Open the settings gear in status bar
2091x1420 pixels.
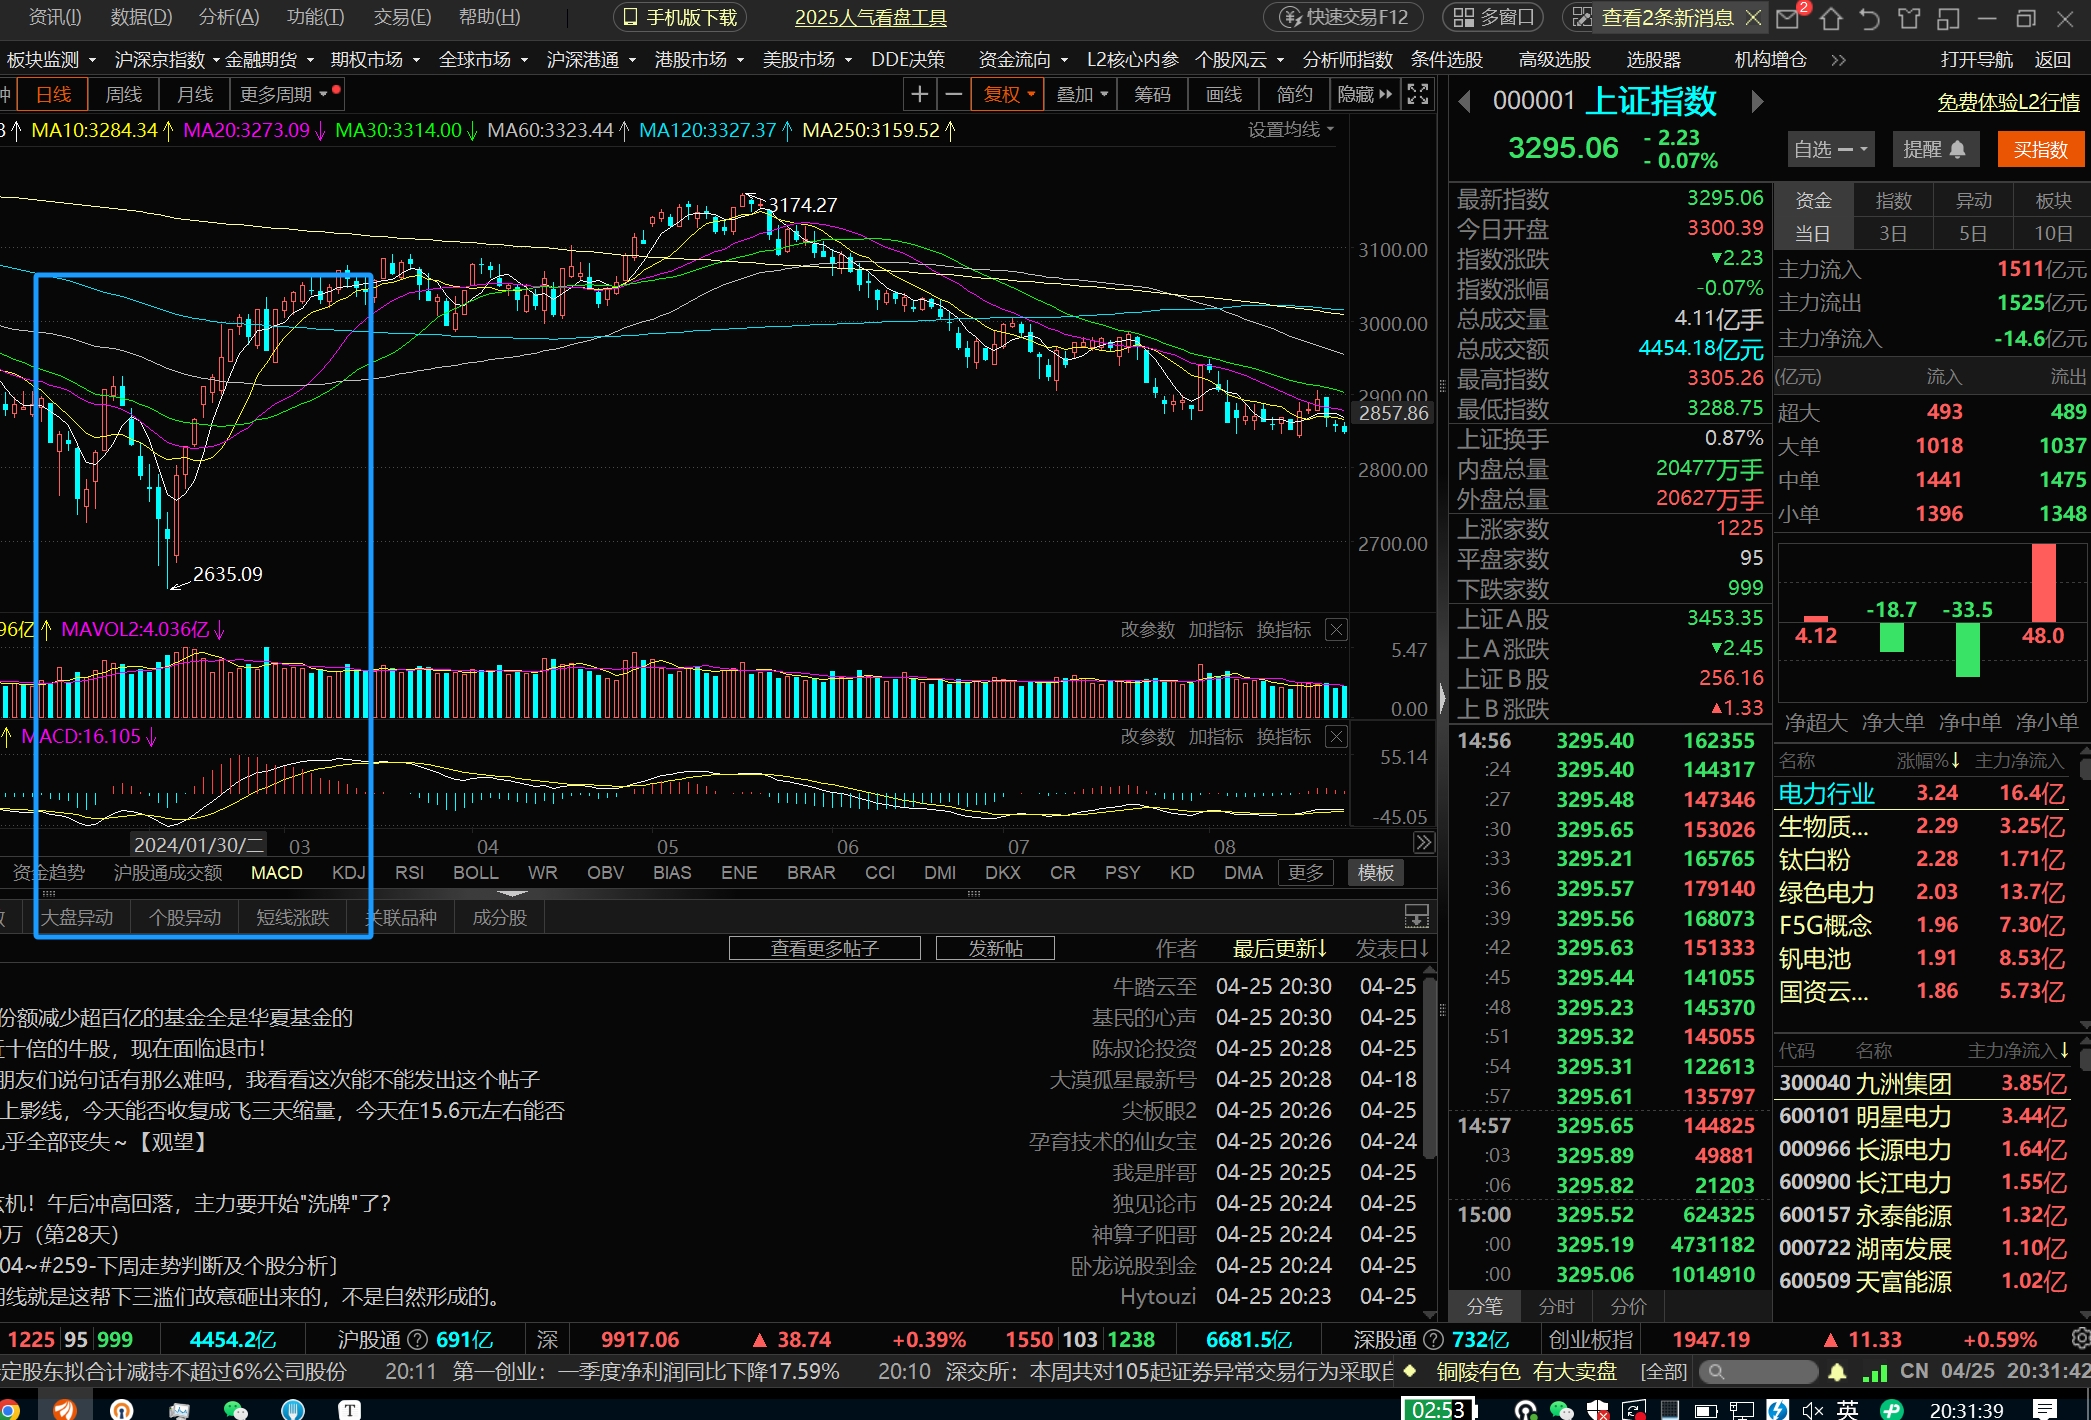2080,1338
